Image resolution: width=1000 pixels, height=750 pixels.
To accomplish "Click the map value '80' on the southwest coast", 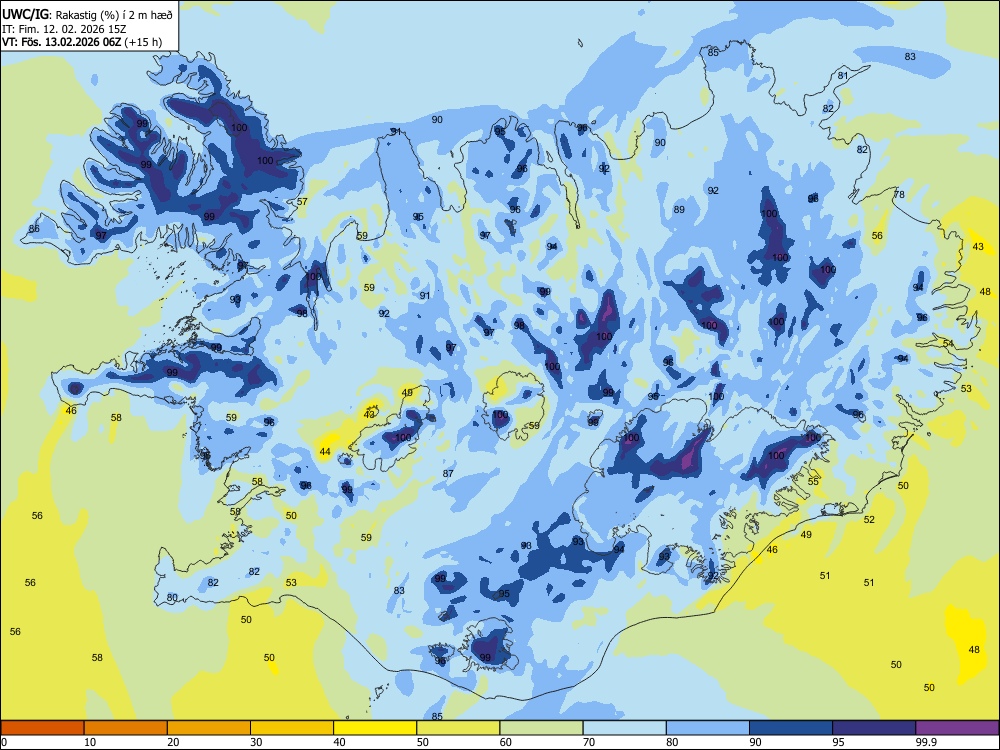I will coord(172,598).
